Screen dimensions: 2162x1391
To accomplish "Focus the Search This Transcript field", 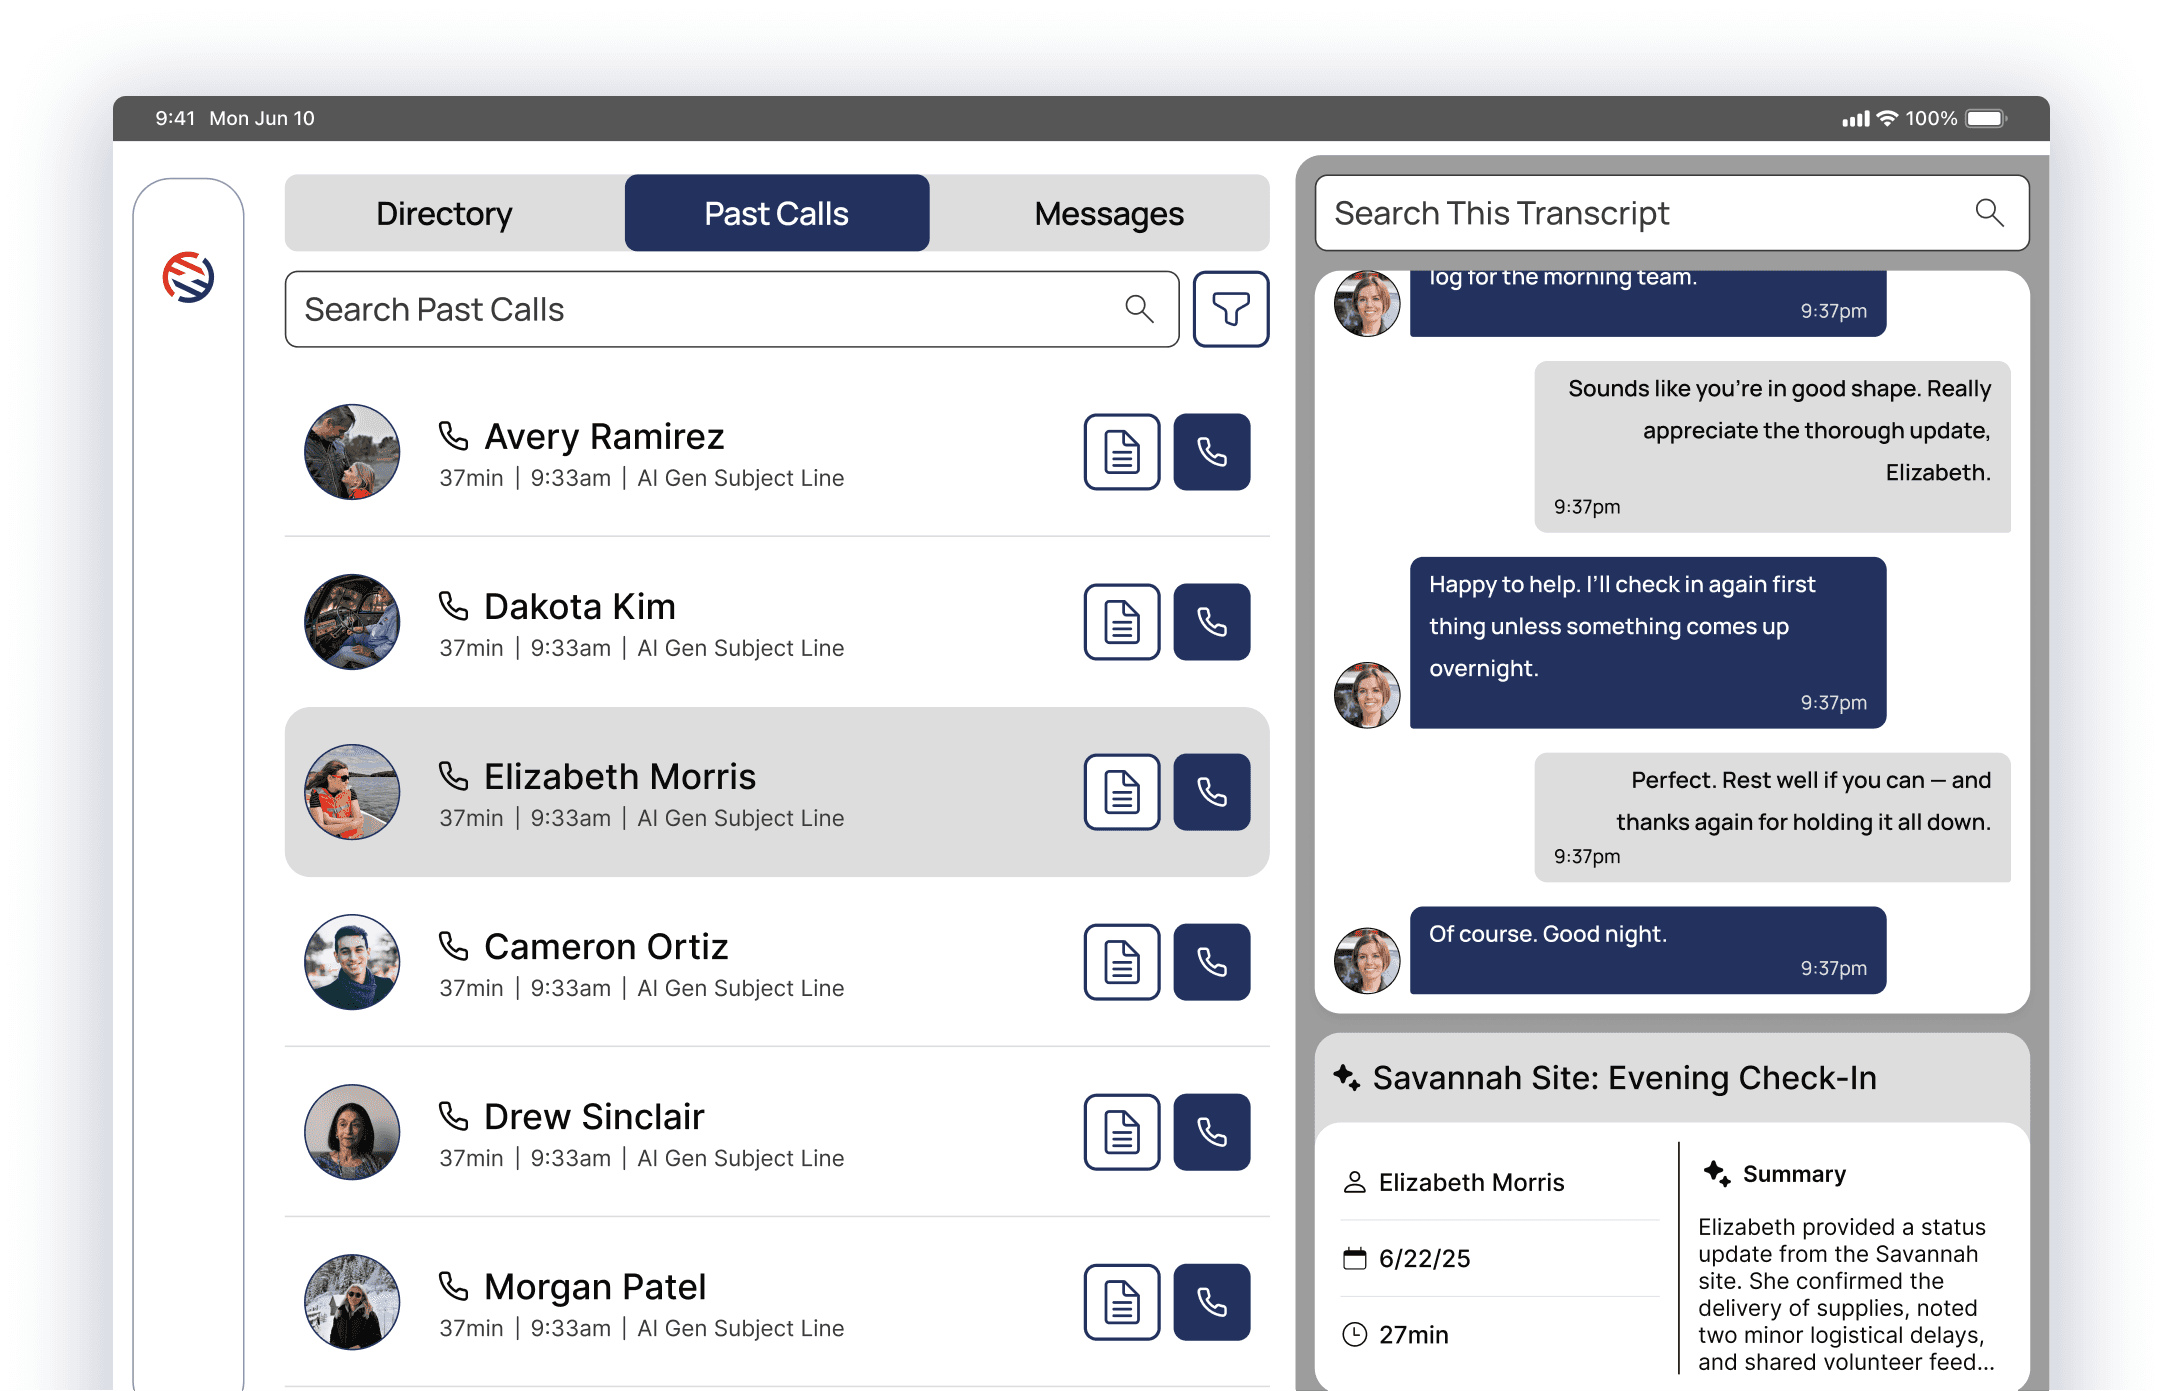I will (x=1640, y=213).
